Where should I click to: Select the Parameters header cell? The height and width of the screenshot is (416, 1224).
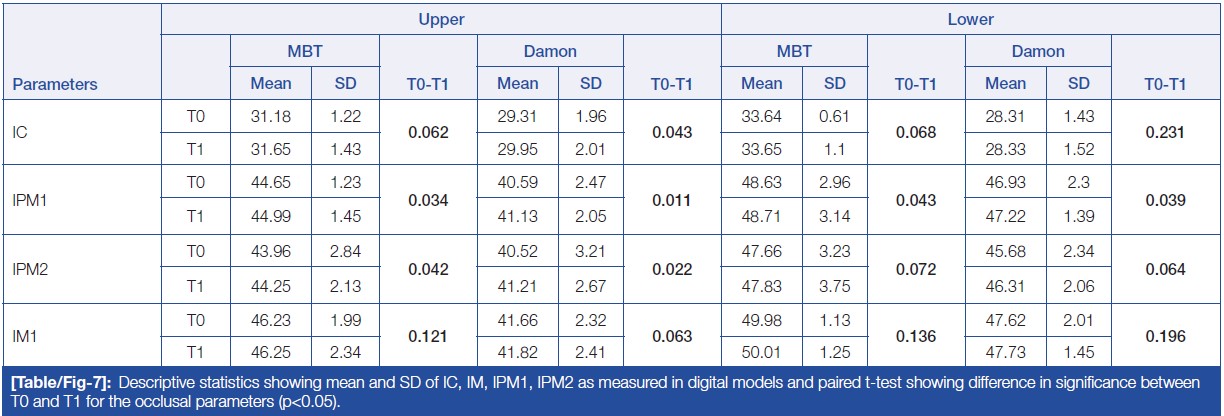point(55,85)
